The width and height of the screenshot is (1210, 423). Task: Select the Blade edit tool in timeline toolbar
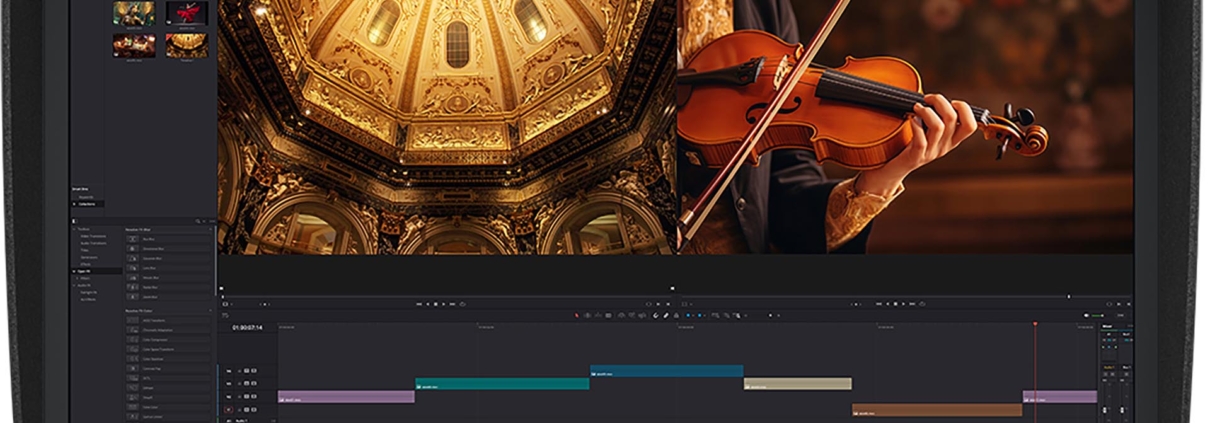(609, 315)
